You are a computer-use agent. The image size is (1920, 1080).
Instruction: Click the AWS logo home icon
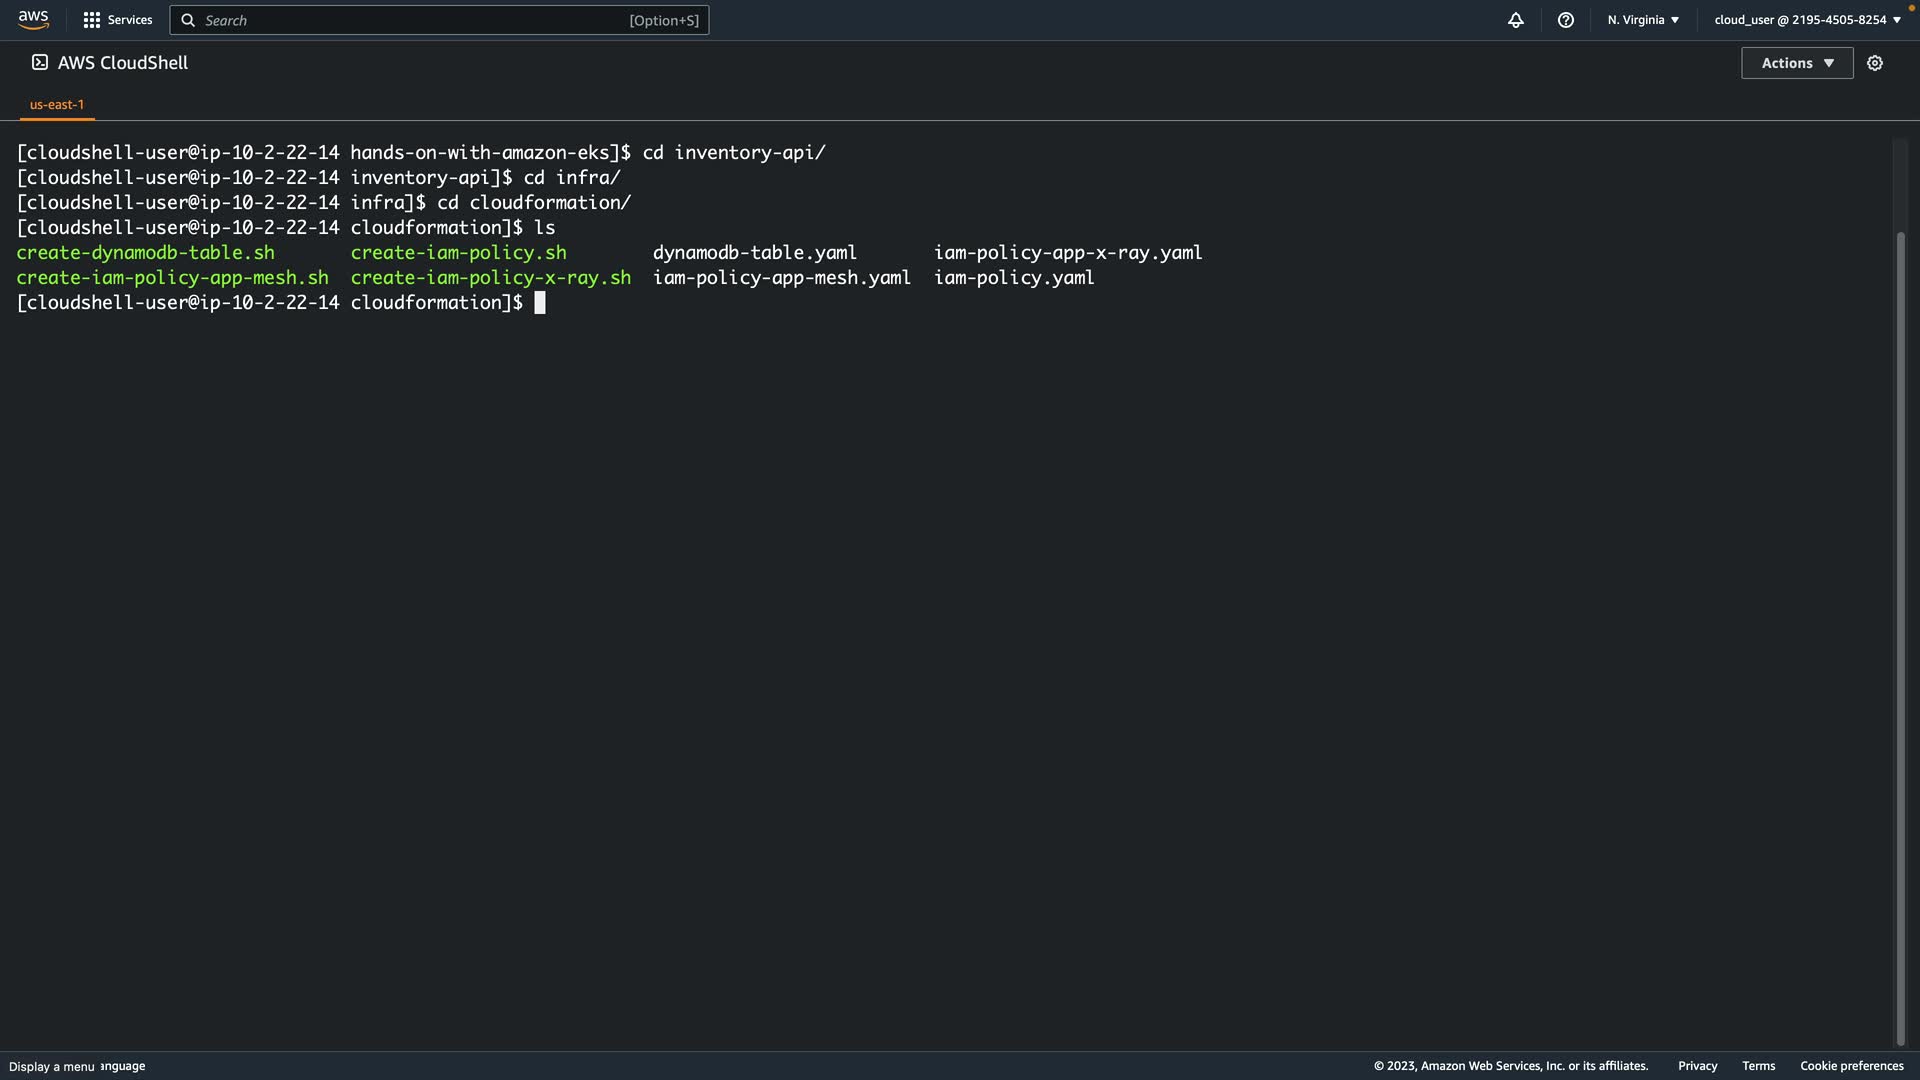click(33, 20)
